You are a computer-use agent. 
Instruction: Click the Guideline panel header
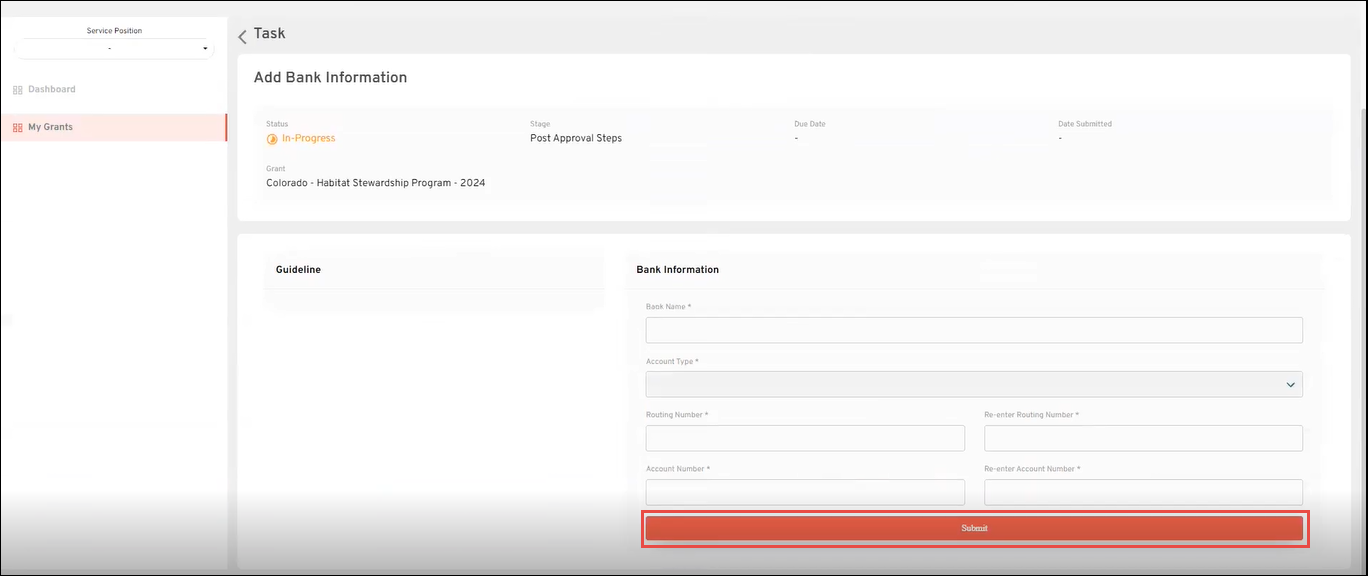click(x=298, y=270)
